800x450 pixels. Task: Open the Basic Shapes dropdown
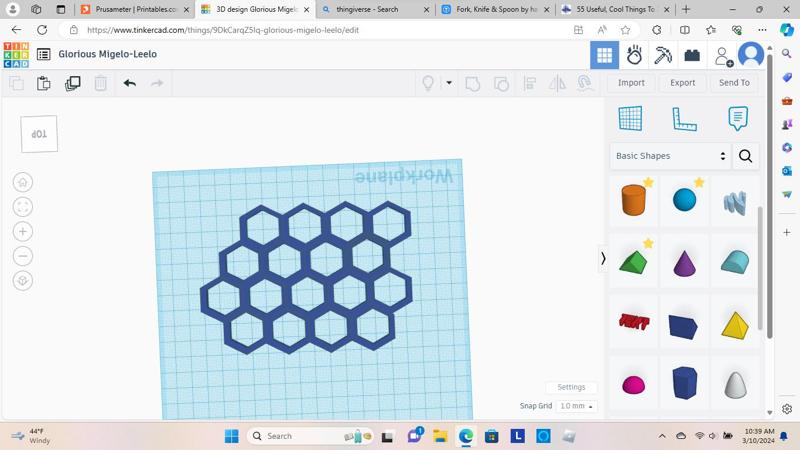click(x=670, y=156)
